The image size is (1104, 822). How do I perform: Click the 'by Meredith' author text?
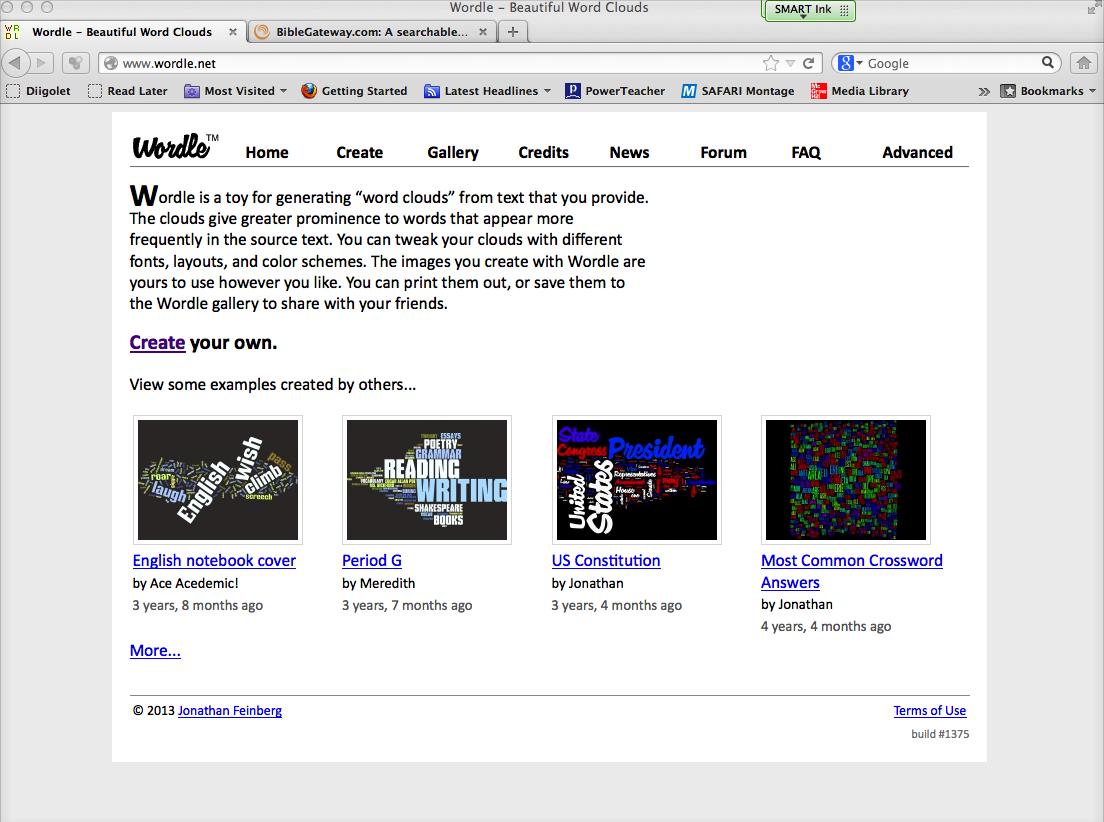pos(379,583)
